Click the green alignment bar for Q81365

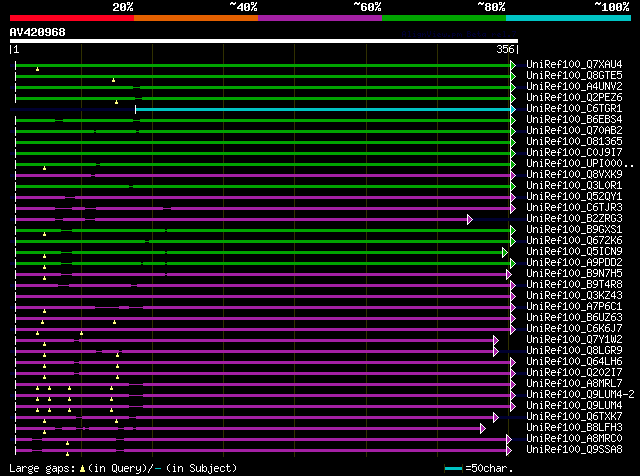pyautogui.click(x=263, y=142)
